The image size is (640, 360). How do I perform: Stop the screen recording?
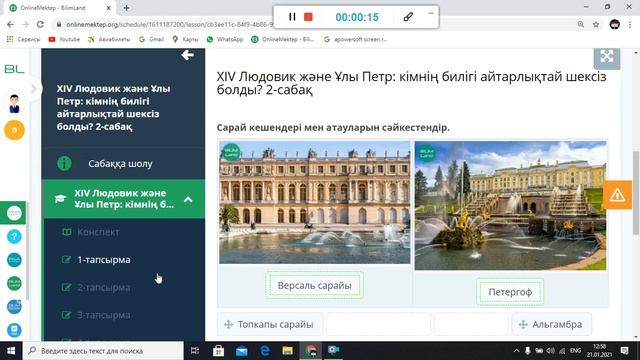click(x=308, y=17)
